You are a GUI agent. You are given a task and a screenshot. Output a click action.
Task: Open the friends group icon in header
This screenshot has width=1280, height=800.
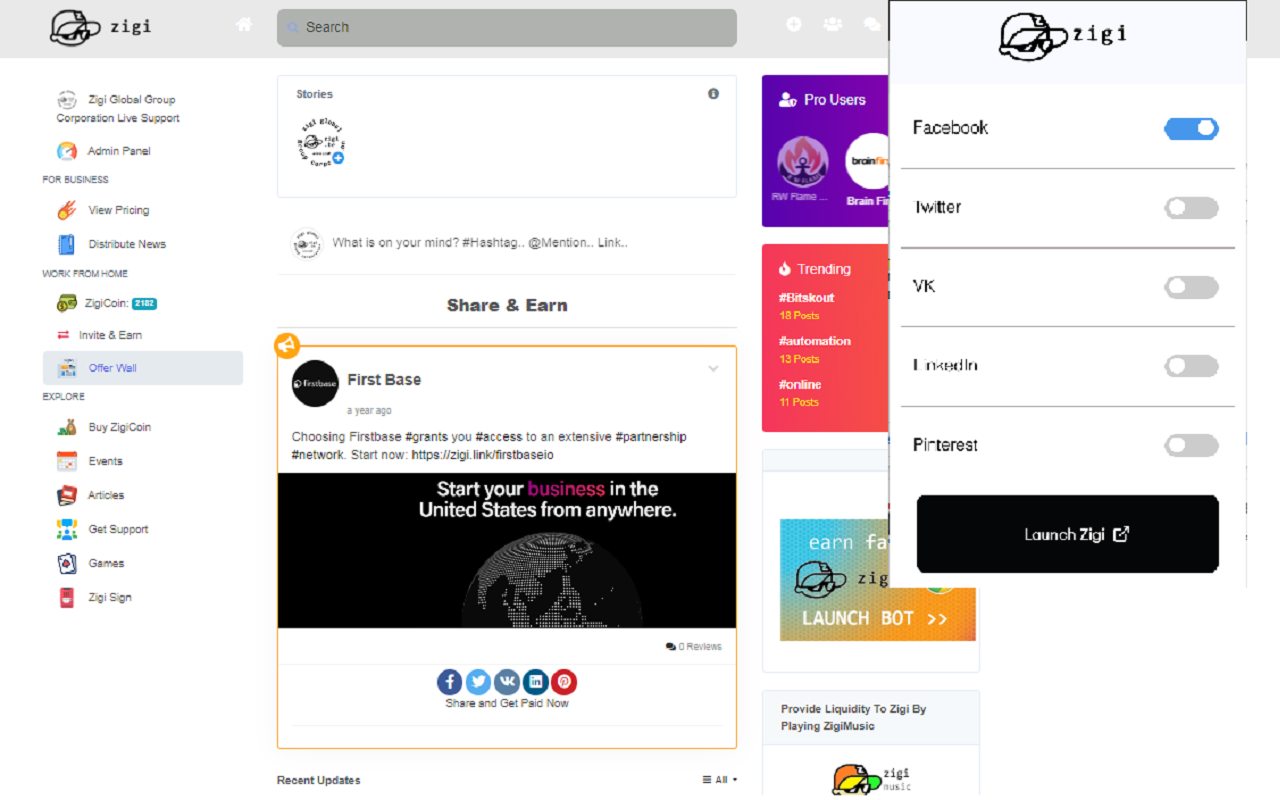coord(832,24)
